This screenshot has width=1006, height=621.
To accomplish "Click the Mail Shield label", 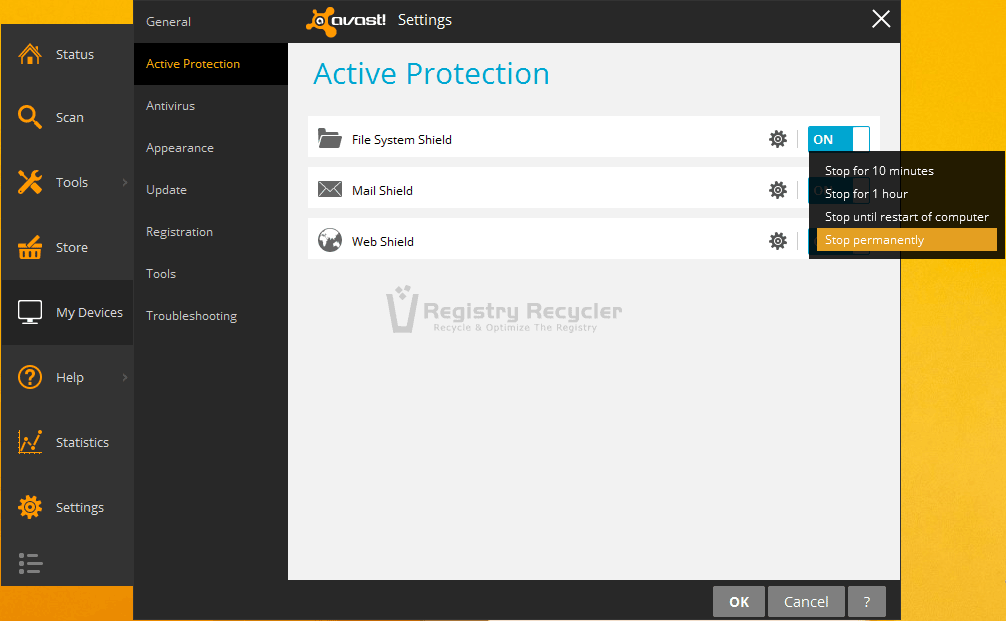I will (x=382, y=191).
